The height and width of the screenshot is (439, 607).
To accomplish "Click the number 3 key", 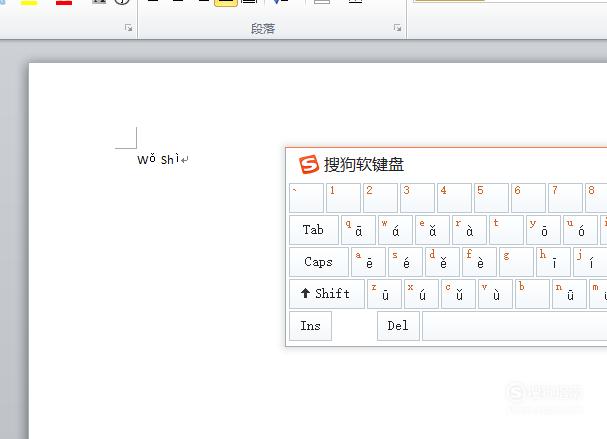I will coord(417,198).
